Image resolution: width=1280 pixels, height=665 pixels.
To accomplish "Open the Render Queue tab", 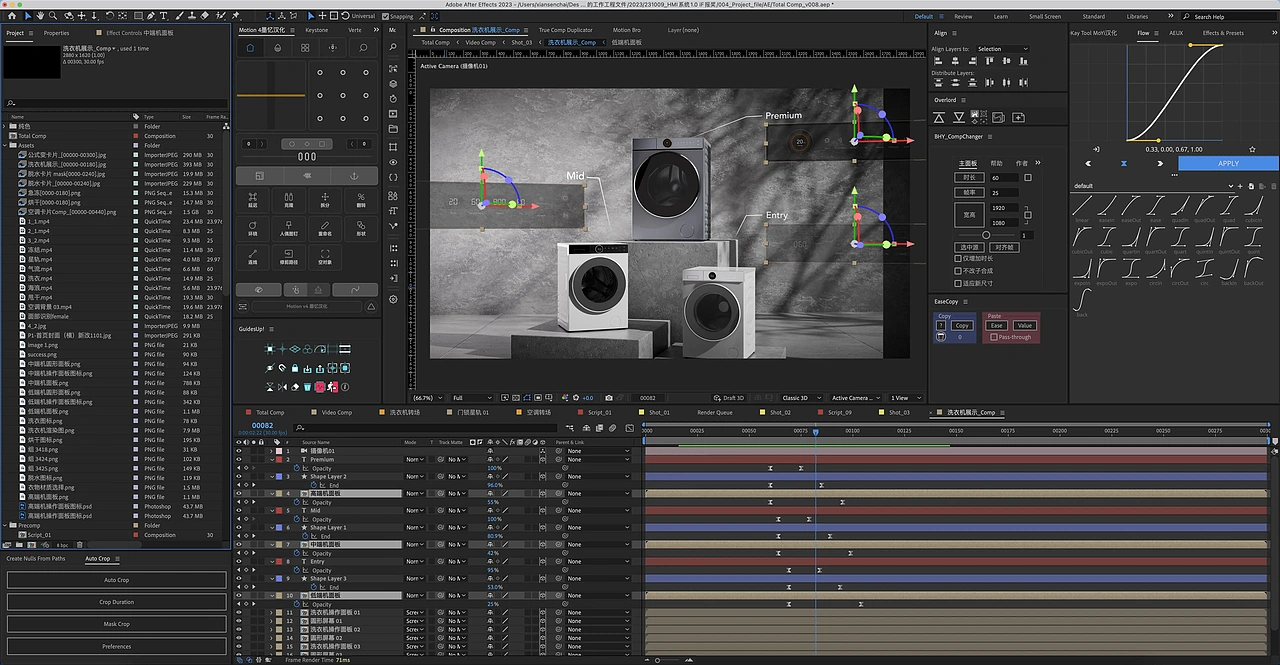I will point(714,412).
